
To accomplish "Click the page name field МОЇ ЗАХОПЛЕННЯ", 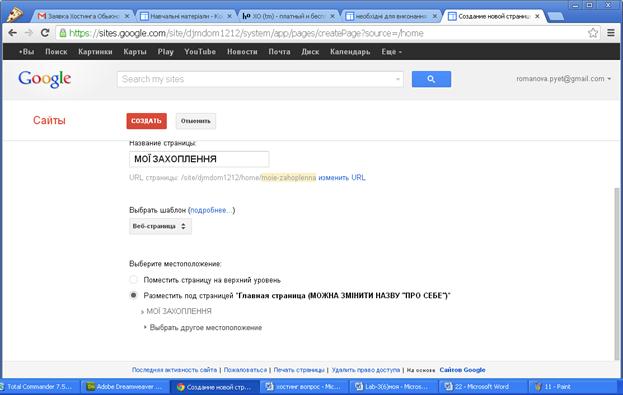I will [199, 159].
